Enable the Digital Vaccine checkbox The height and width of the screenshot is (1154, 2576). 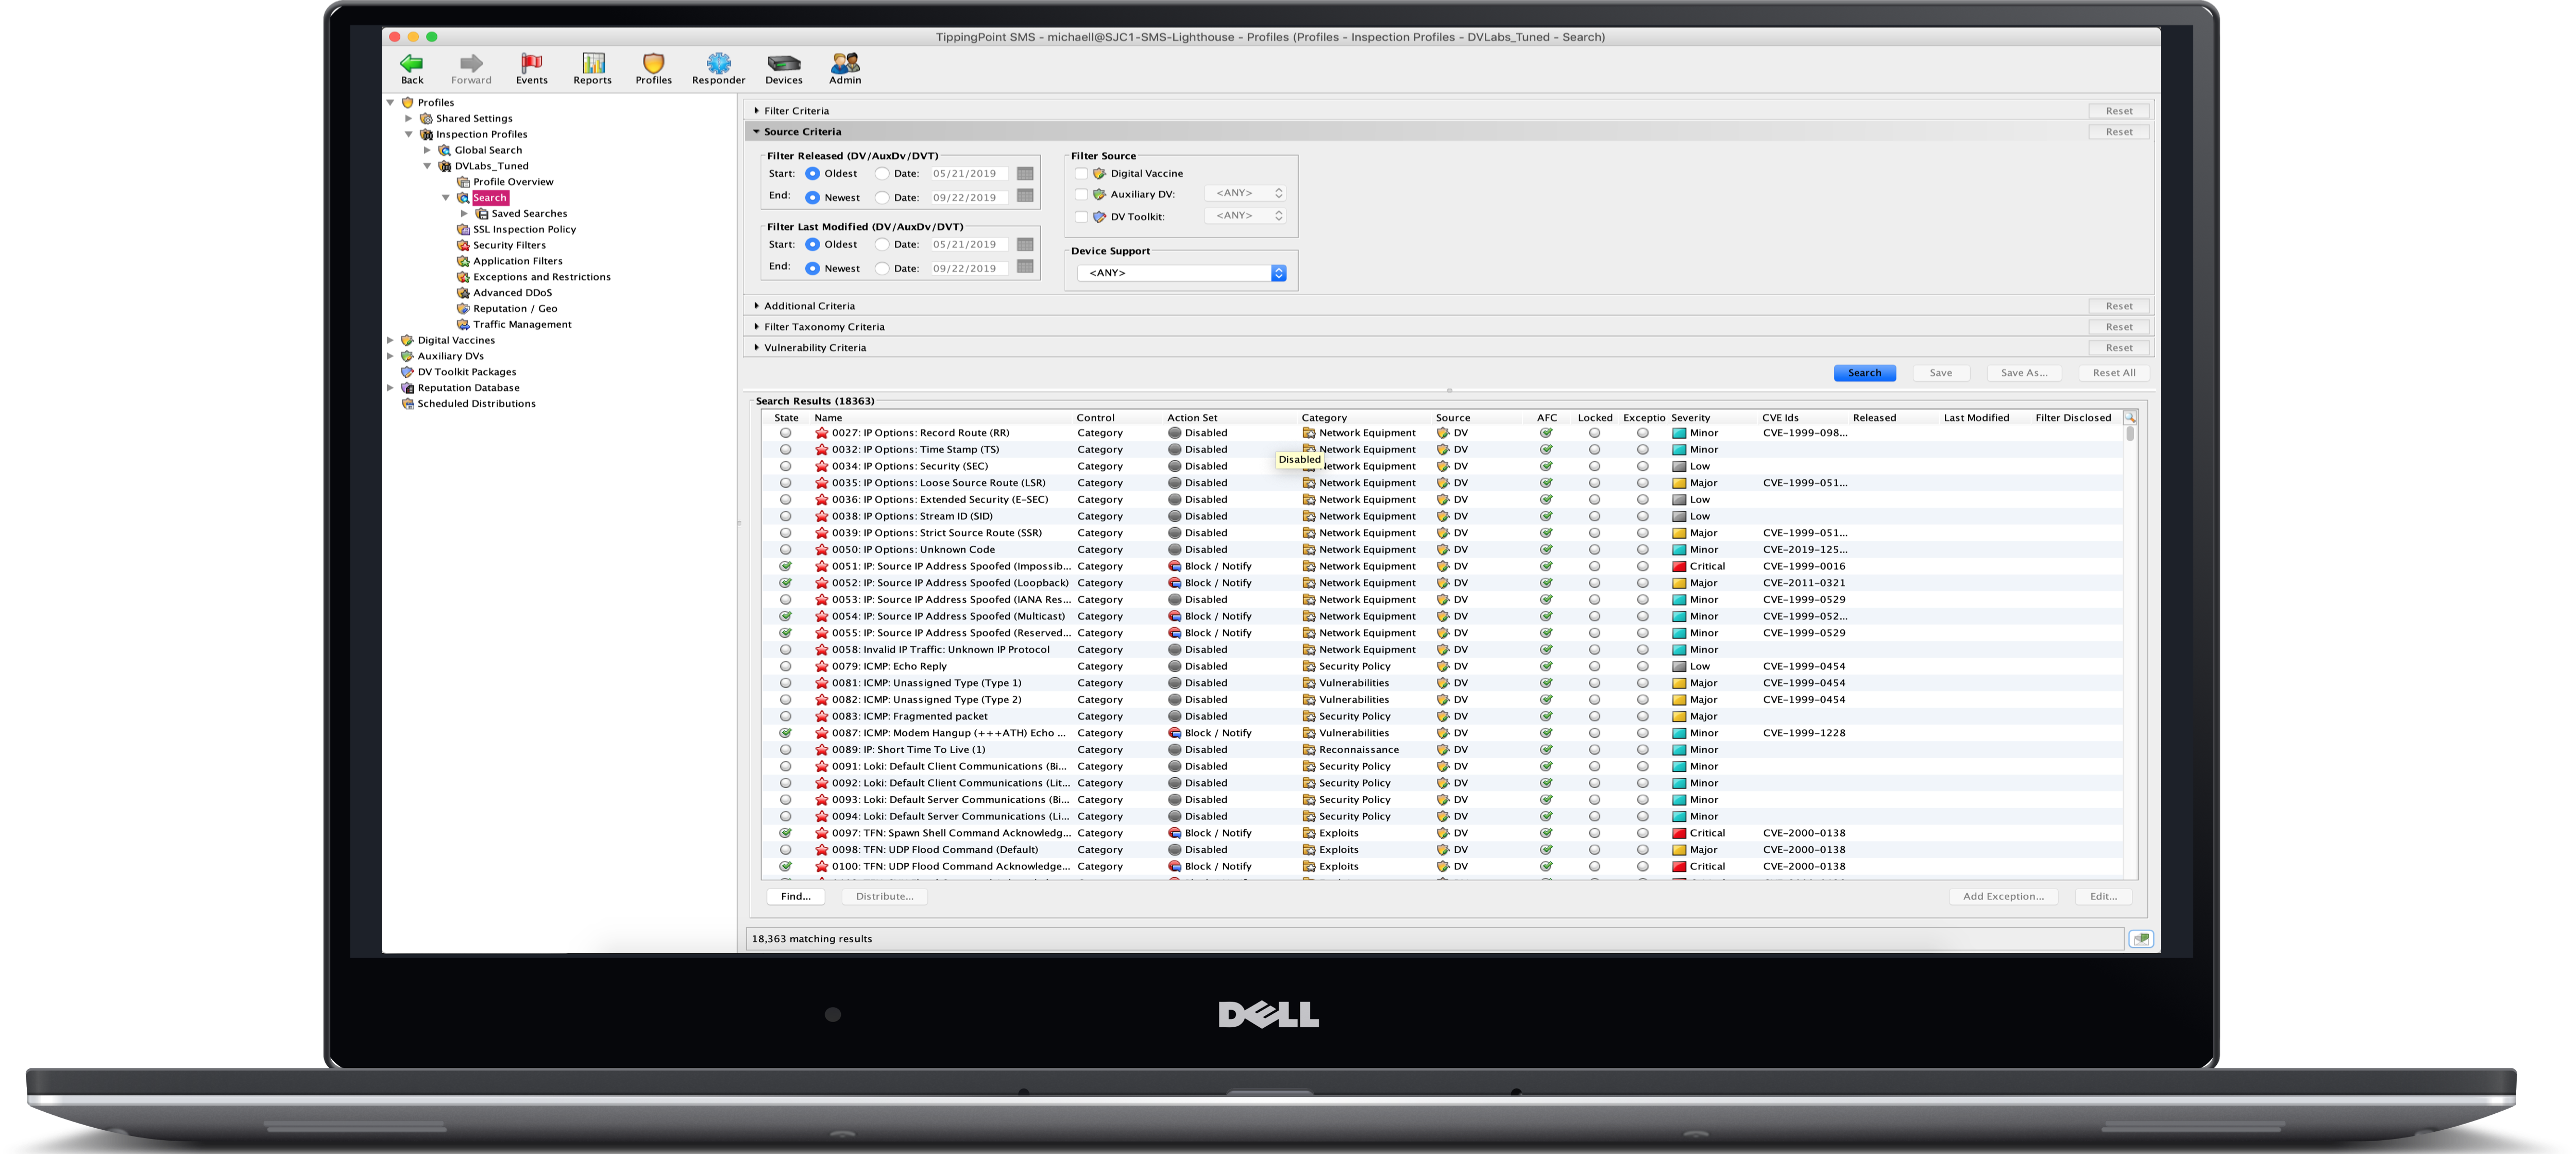(x=1081, y=173)
